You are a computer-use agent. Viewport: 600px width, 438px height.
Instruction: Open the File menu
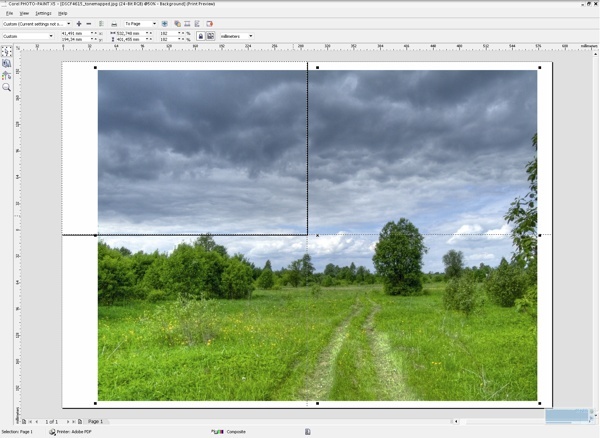click(9, 13)
